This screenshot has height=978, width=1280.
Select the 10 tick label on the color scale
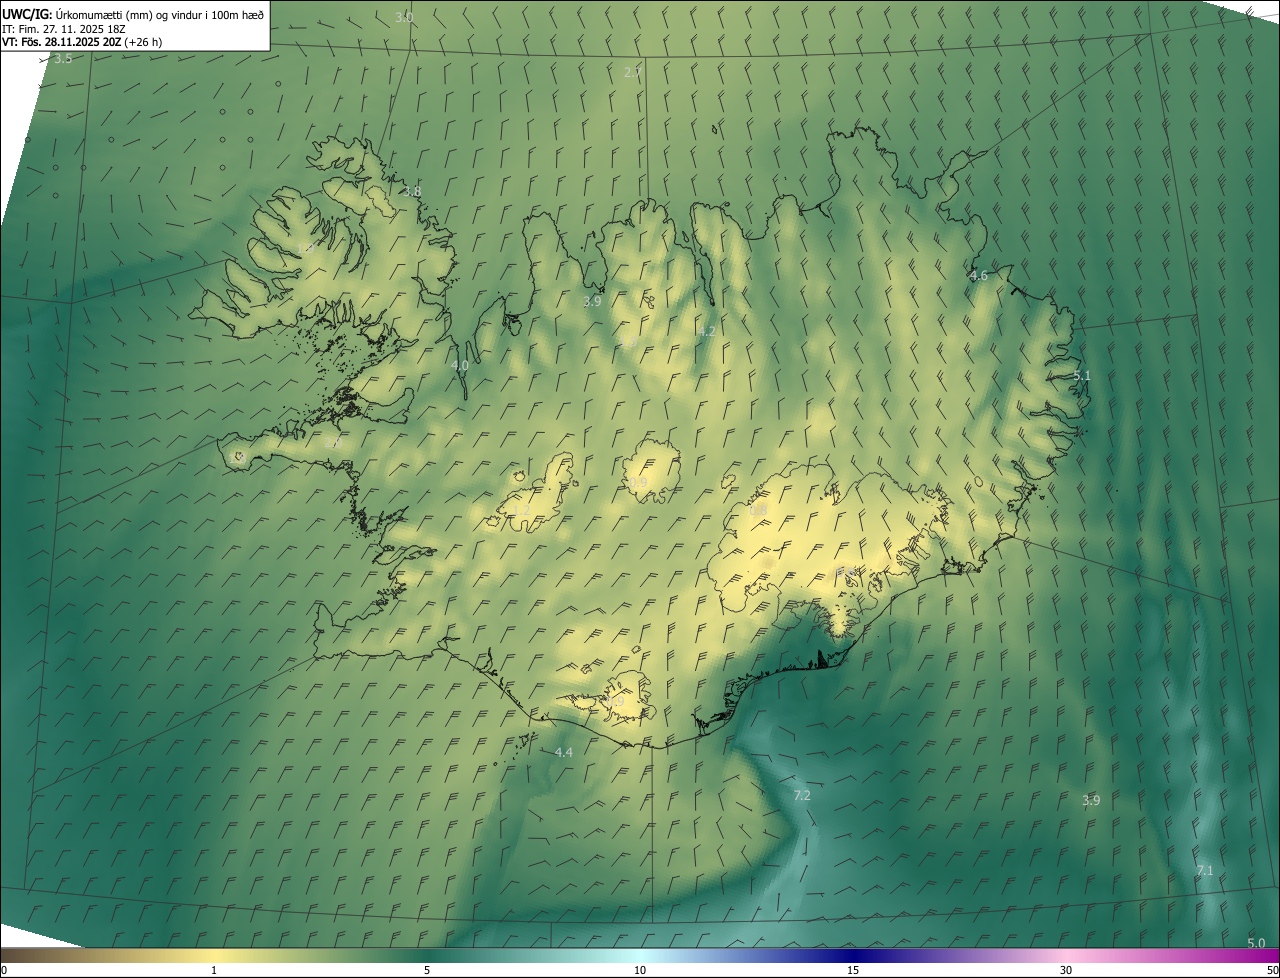[640, 970]
